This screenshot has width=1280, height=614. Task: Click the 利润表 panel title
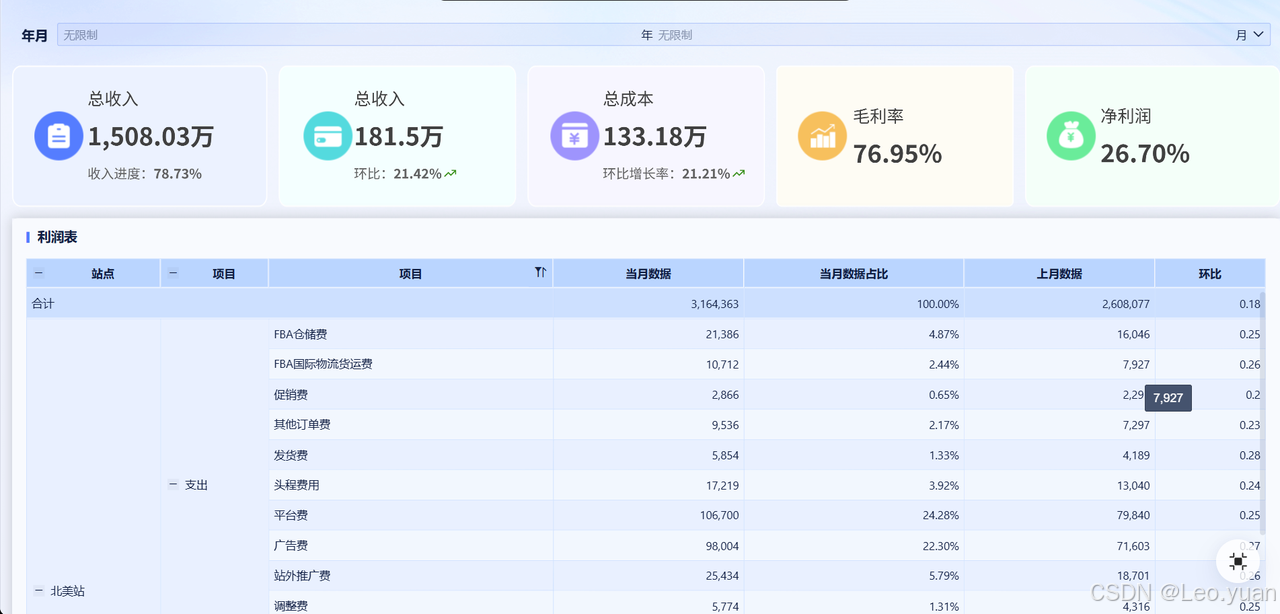57,237
